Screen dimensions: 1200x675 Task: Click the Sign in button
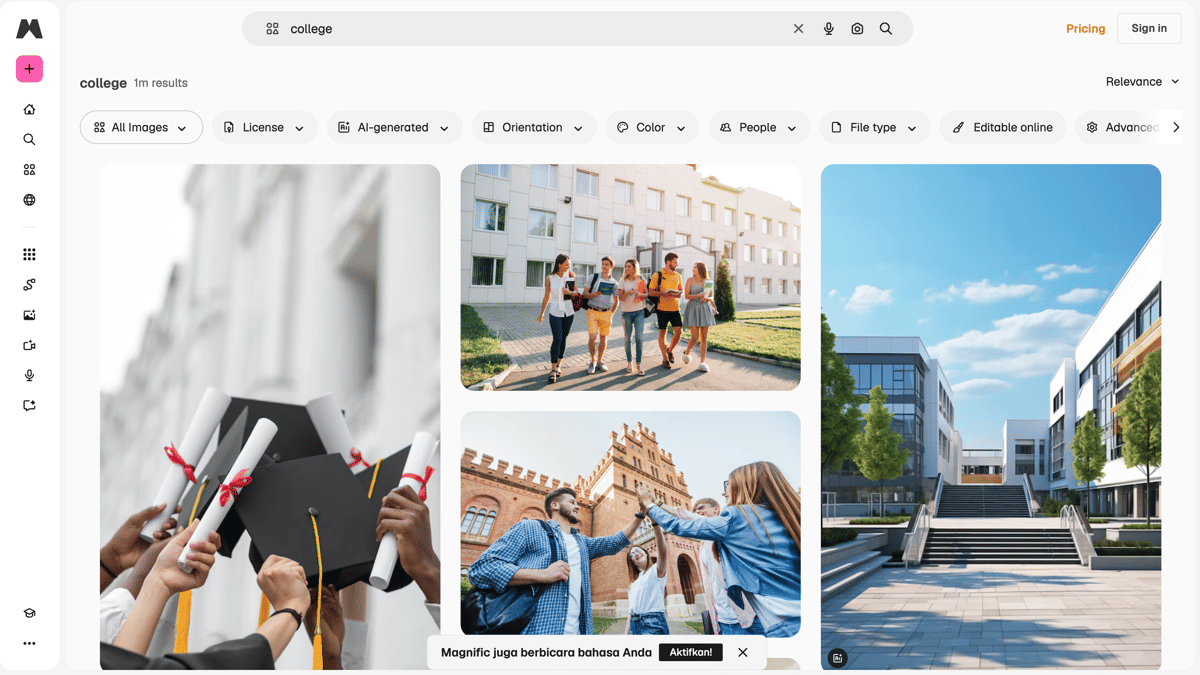click(x=1149, y=28)
